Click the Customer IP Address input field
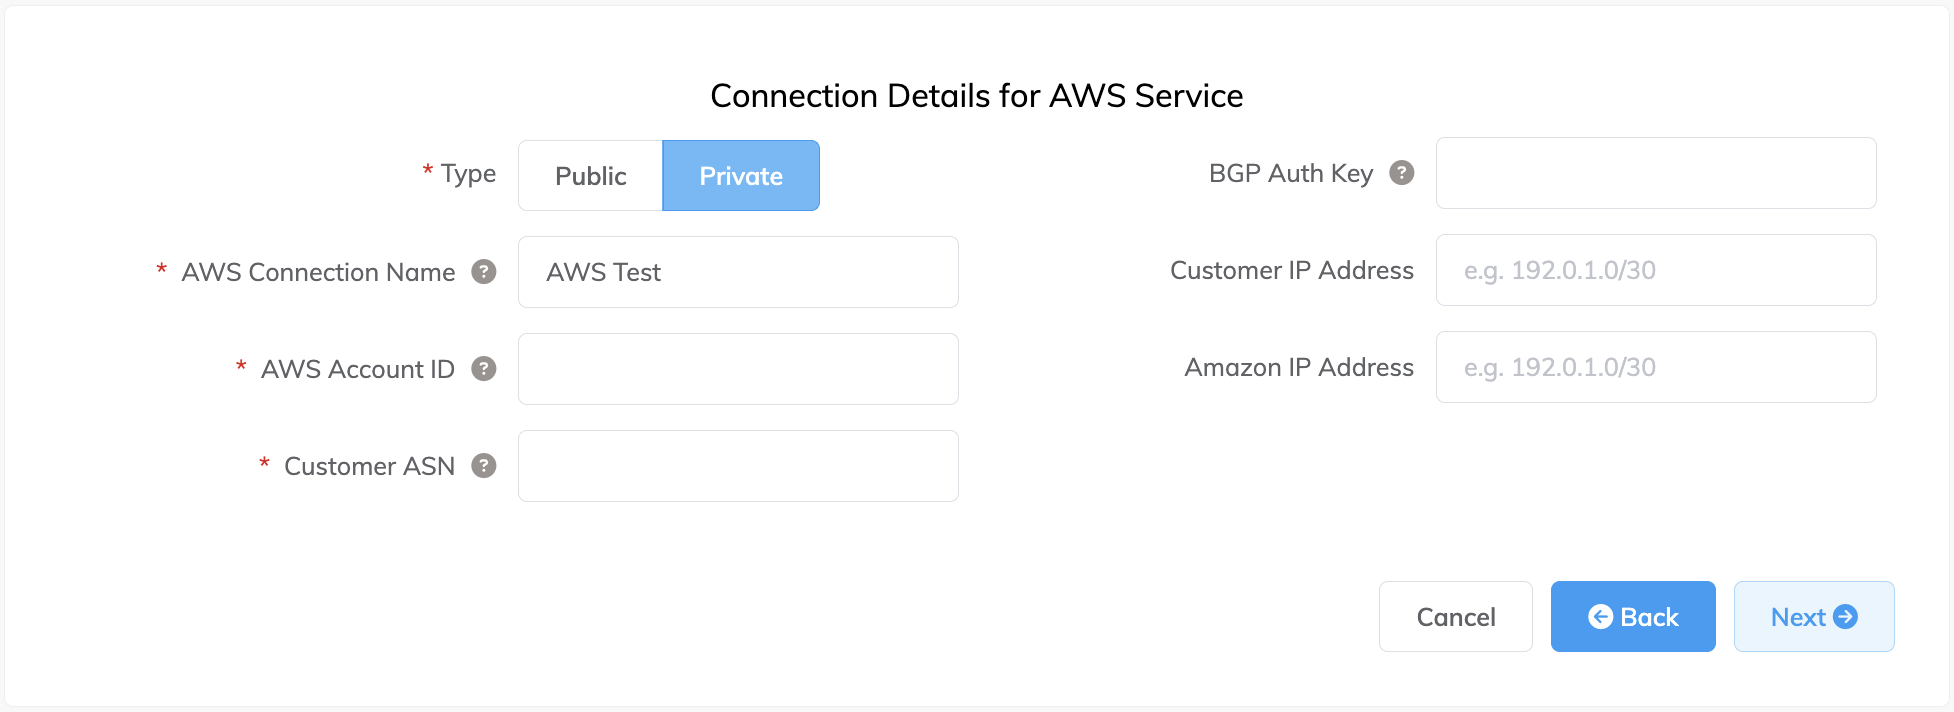 coord(1655,270)
